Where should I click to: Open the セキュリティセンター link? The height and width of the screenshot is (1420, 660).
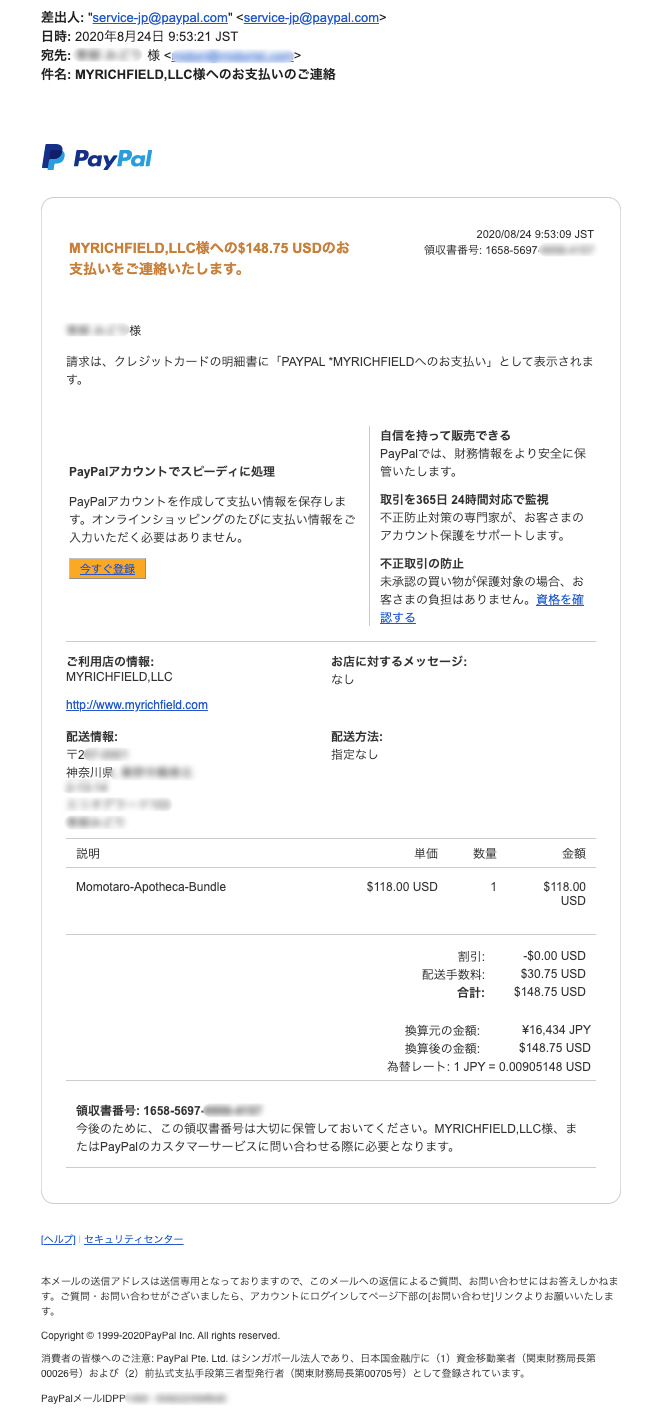point(134,1239)
